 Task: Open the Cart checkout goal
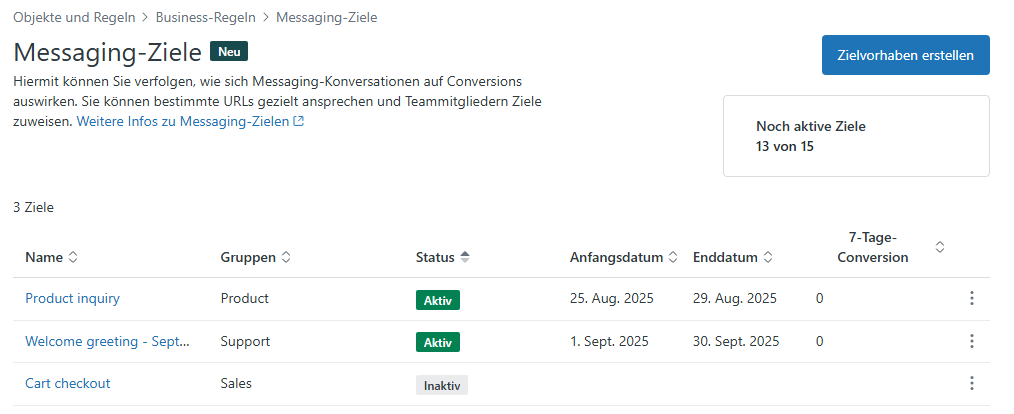pyautogui.click(x=67, y=383)
